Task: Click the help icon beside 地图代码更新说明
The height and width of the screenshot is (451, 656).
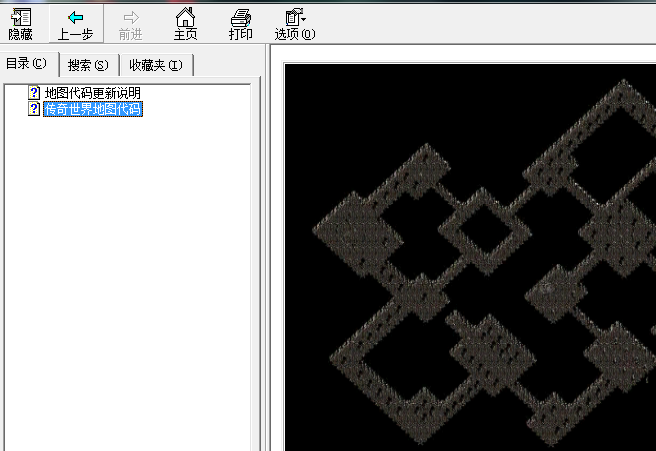Action: tap(34, 92)
